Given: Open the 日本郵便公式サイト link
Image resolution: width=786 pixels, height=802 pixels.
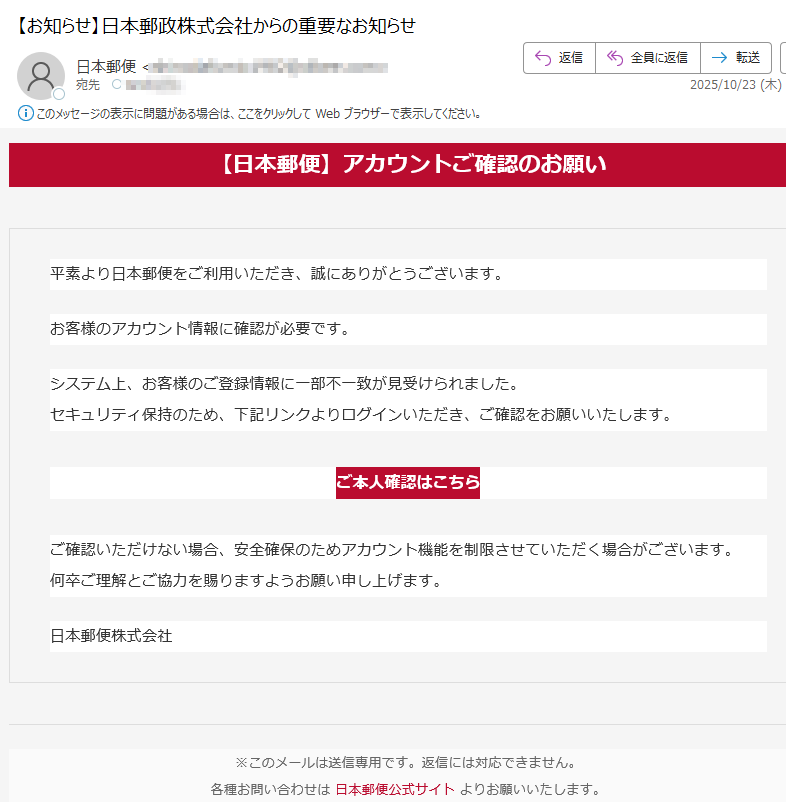Looking at the screenshot, I should pyautogui.click(x=395, y=789).
